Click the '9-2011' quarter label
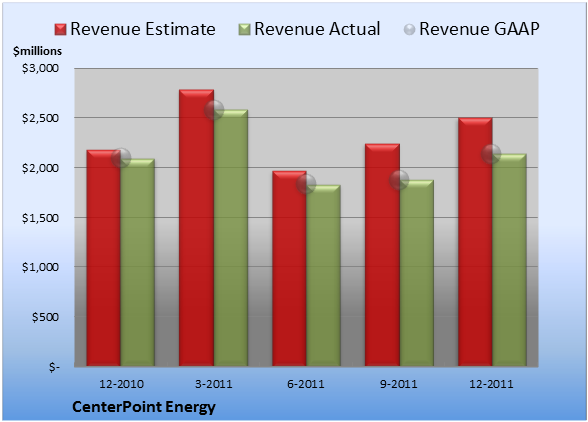 tap(398, 384)
